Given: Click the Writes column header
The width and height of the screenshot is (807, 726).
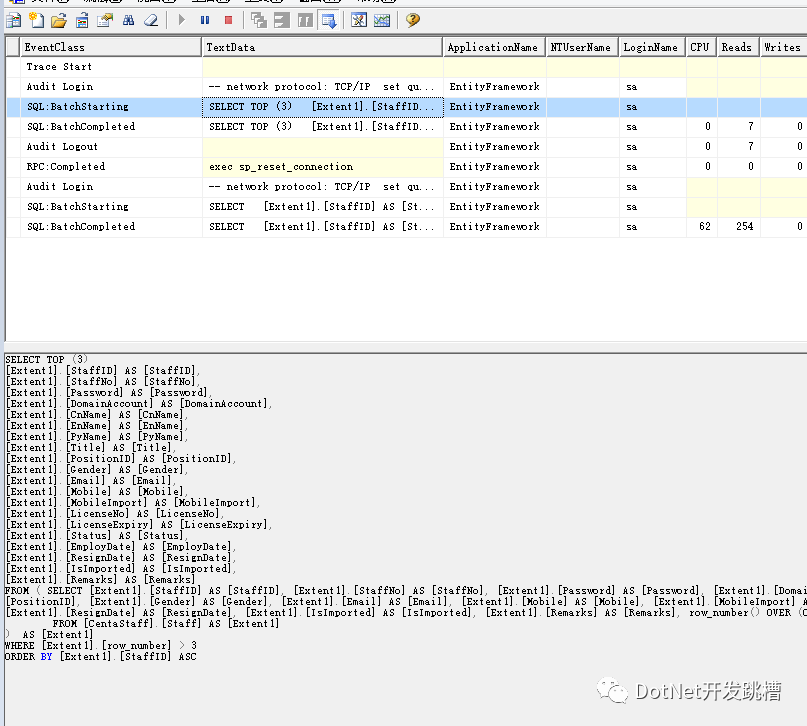Looking at the screenshot, I should pyautogui.click(x=783, y=47).
